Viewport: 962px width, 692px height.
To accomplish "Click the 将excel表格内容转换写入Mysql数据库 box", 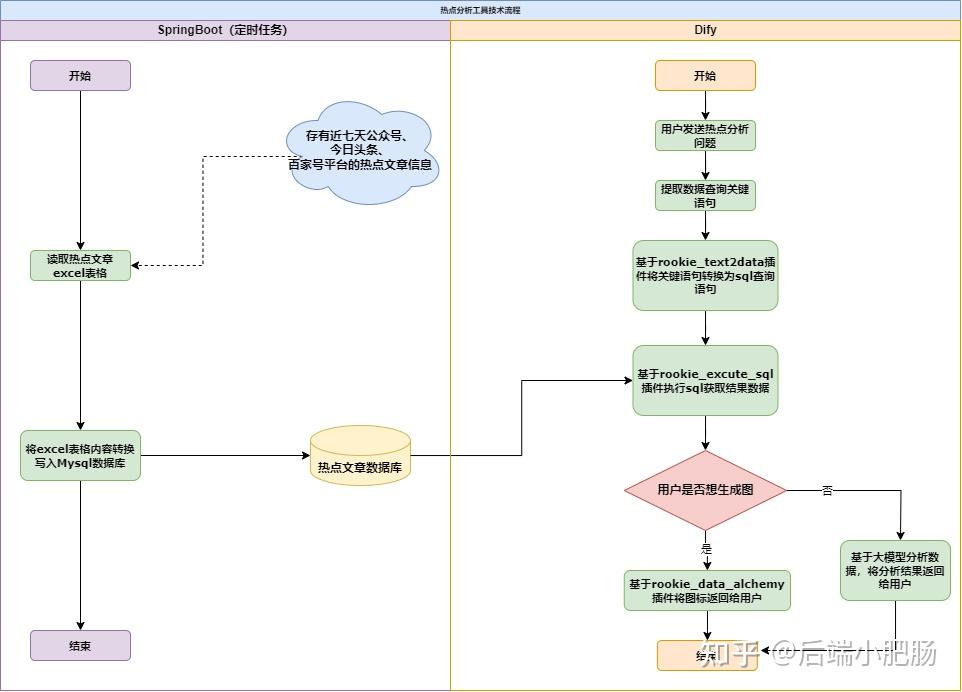I will tap(80, 455).
